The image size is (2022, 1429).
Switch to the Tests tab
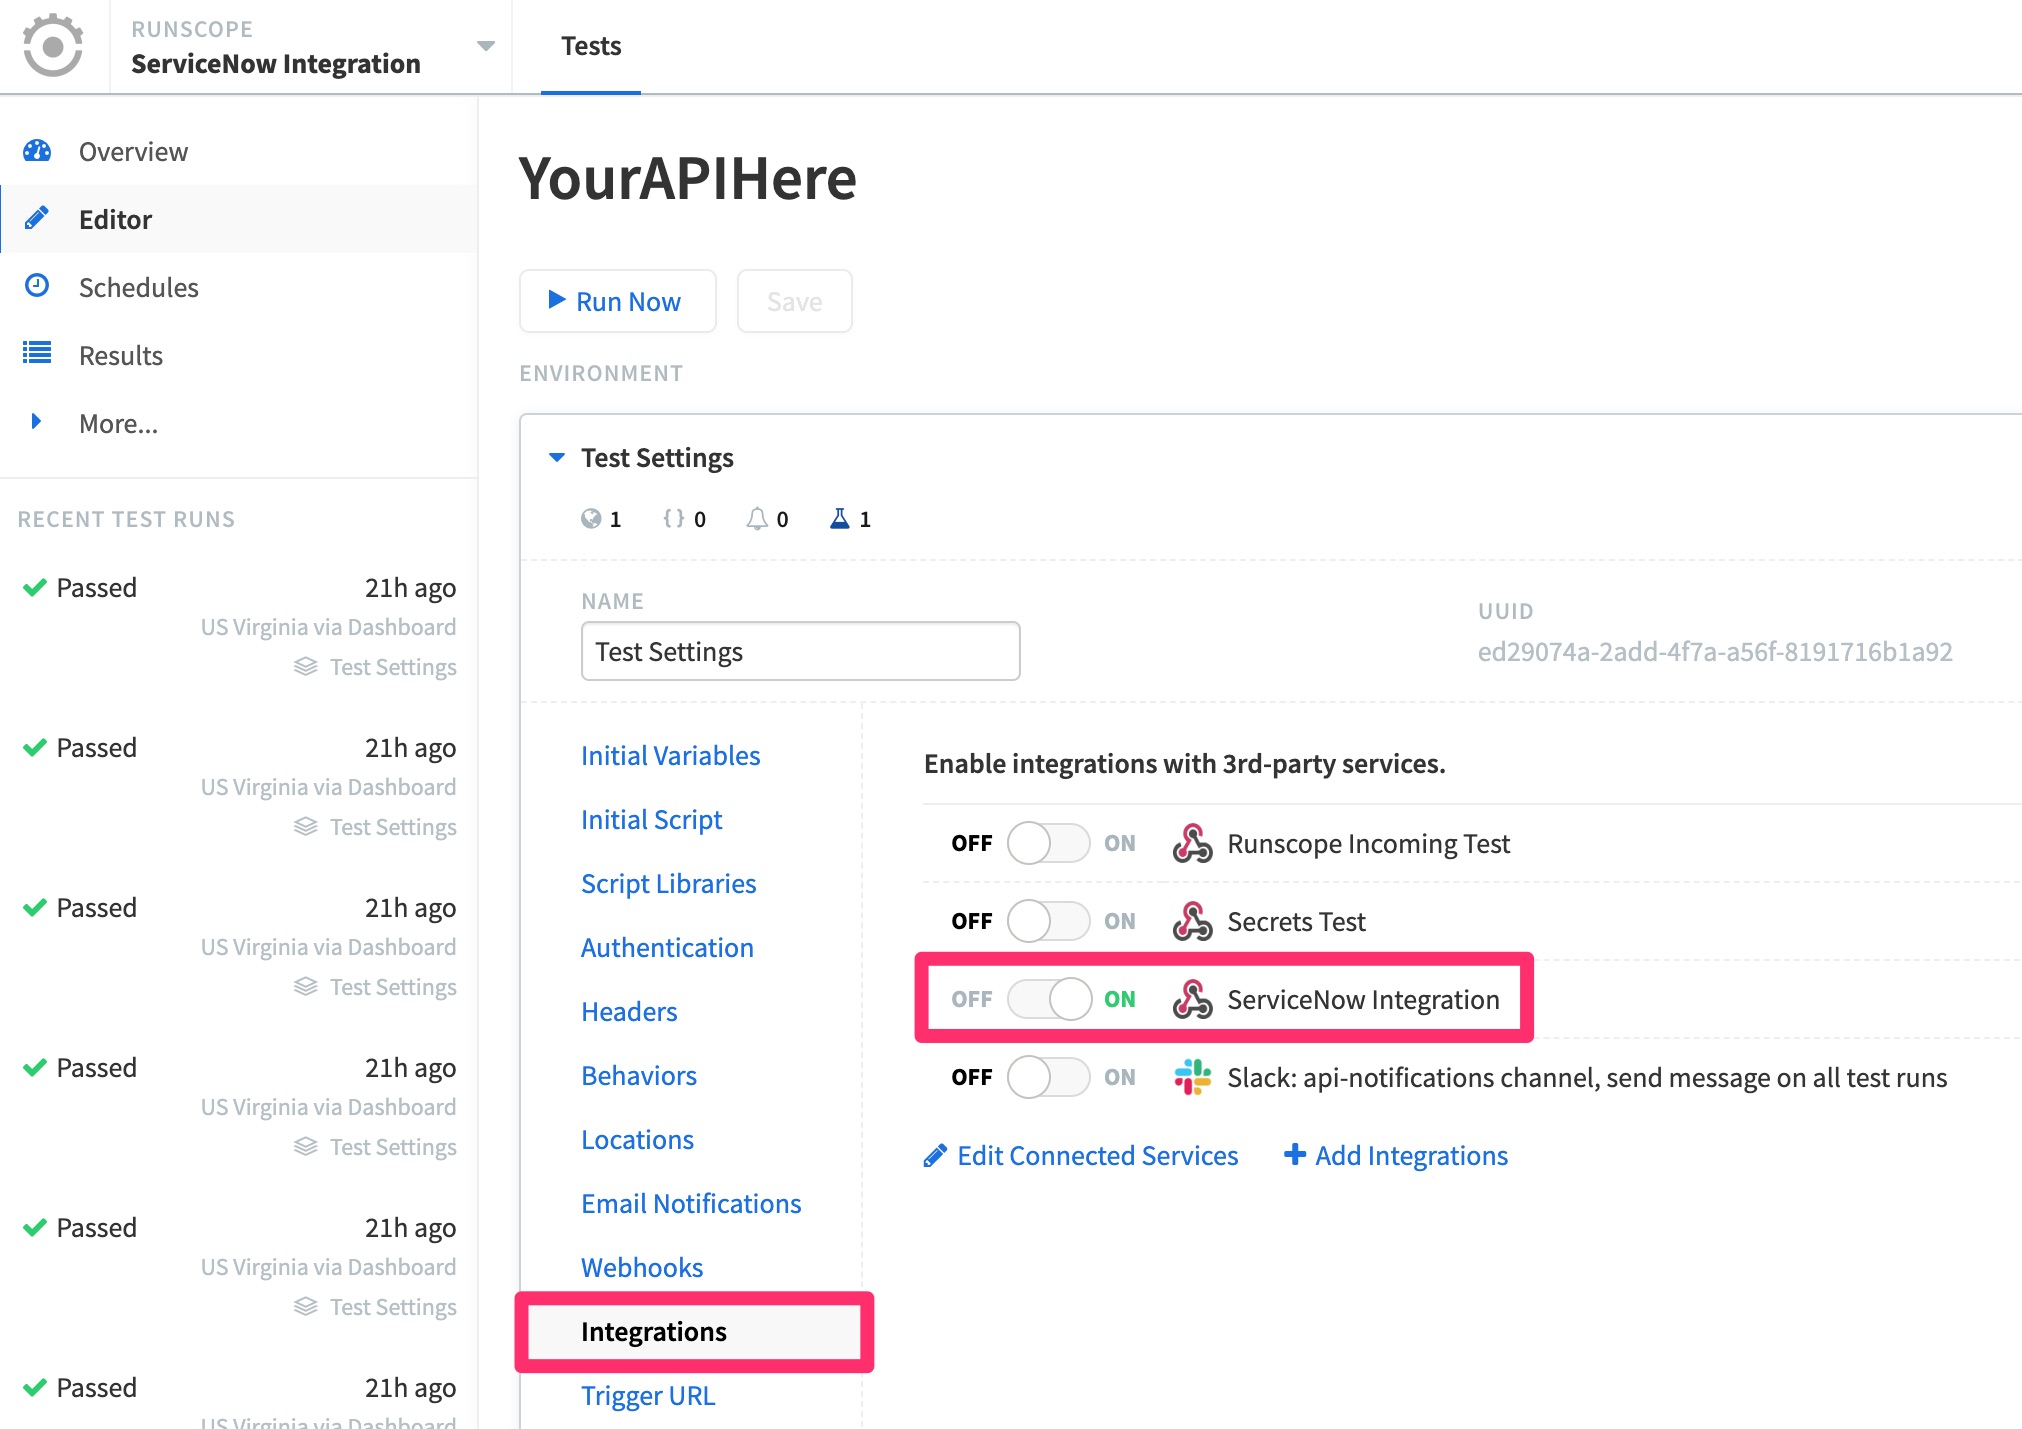tap(591, 46)
